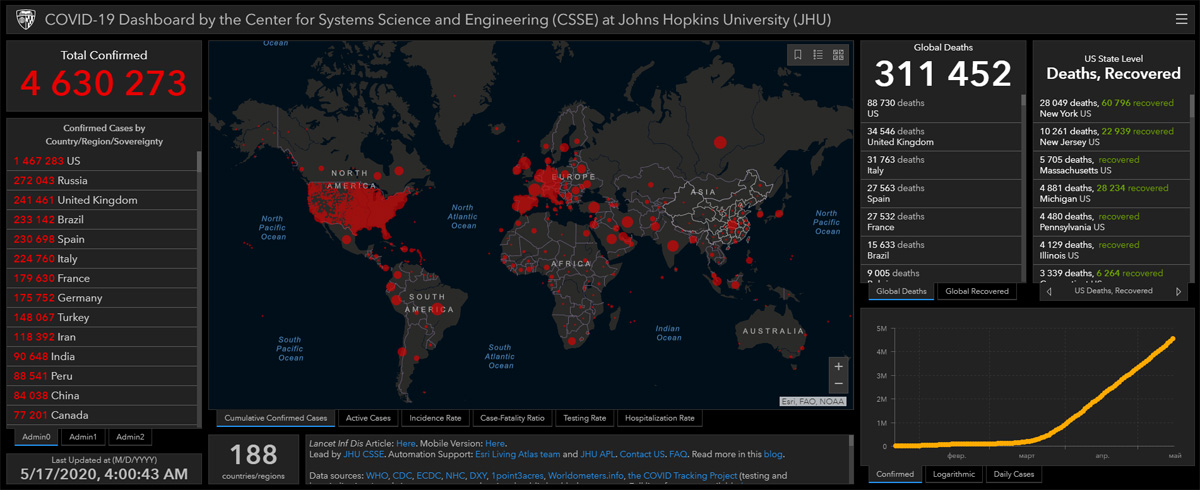The width and height of the screenshot is (1200, 490).
Task: Open the Testing Rate map tab
Action: coord(584,418)
